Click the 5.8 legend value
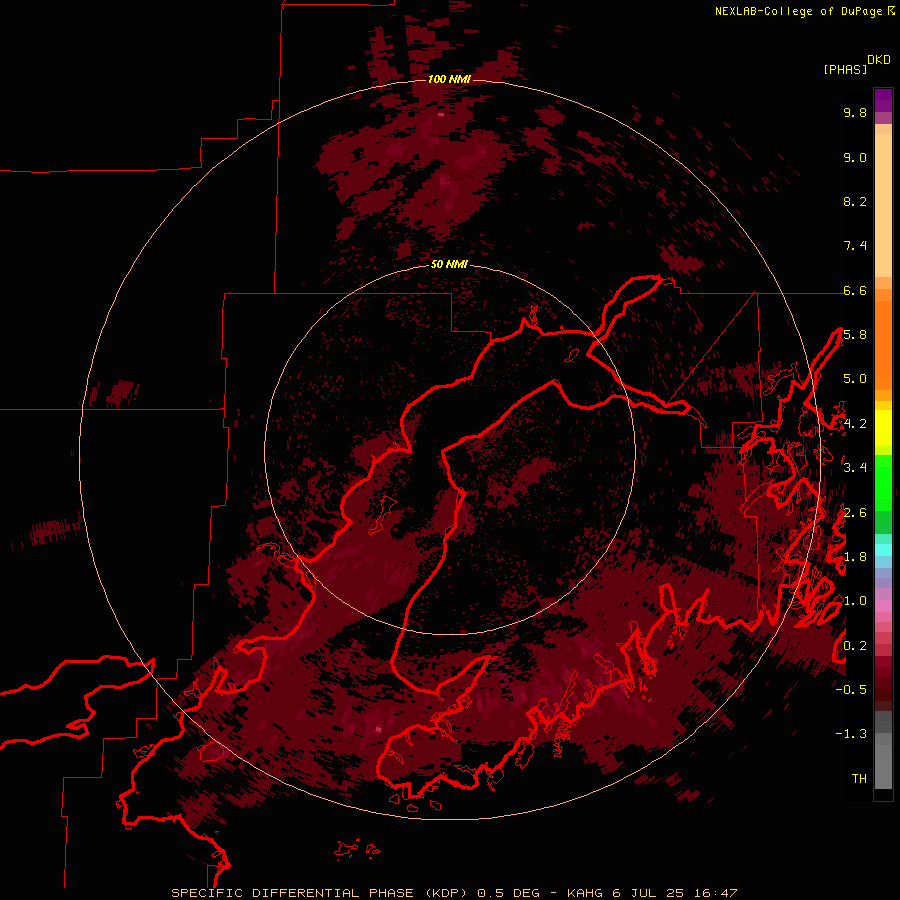The width and height of the screenshot is (900, 900). [x=855, y=335]
